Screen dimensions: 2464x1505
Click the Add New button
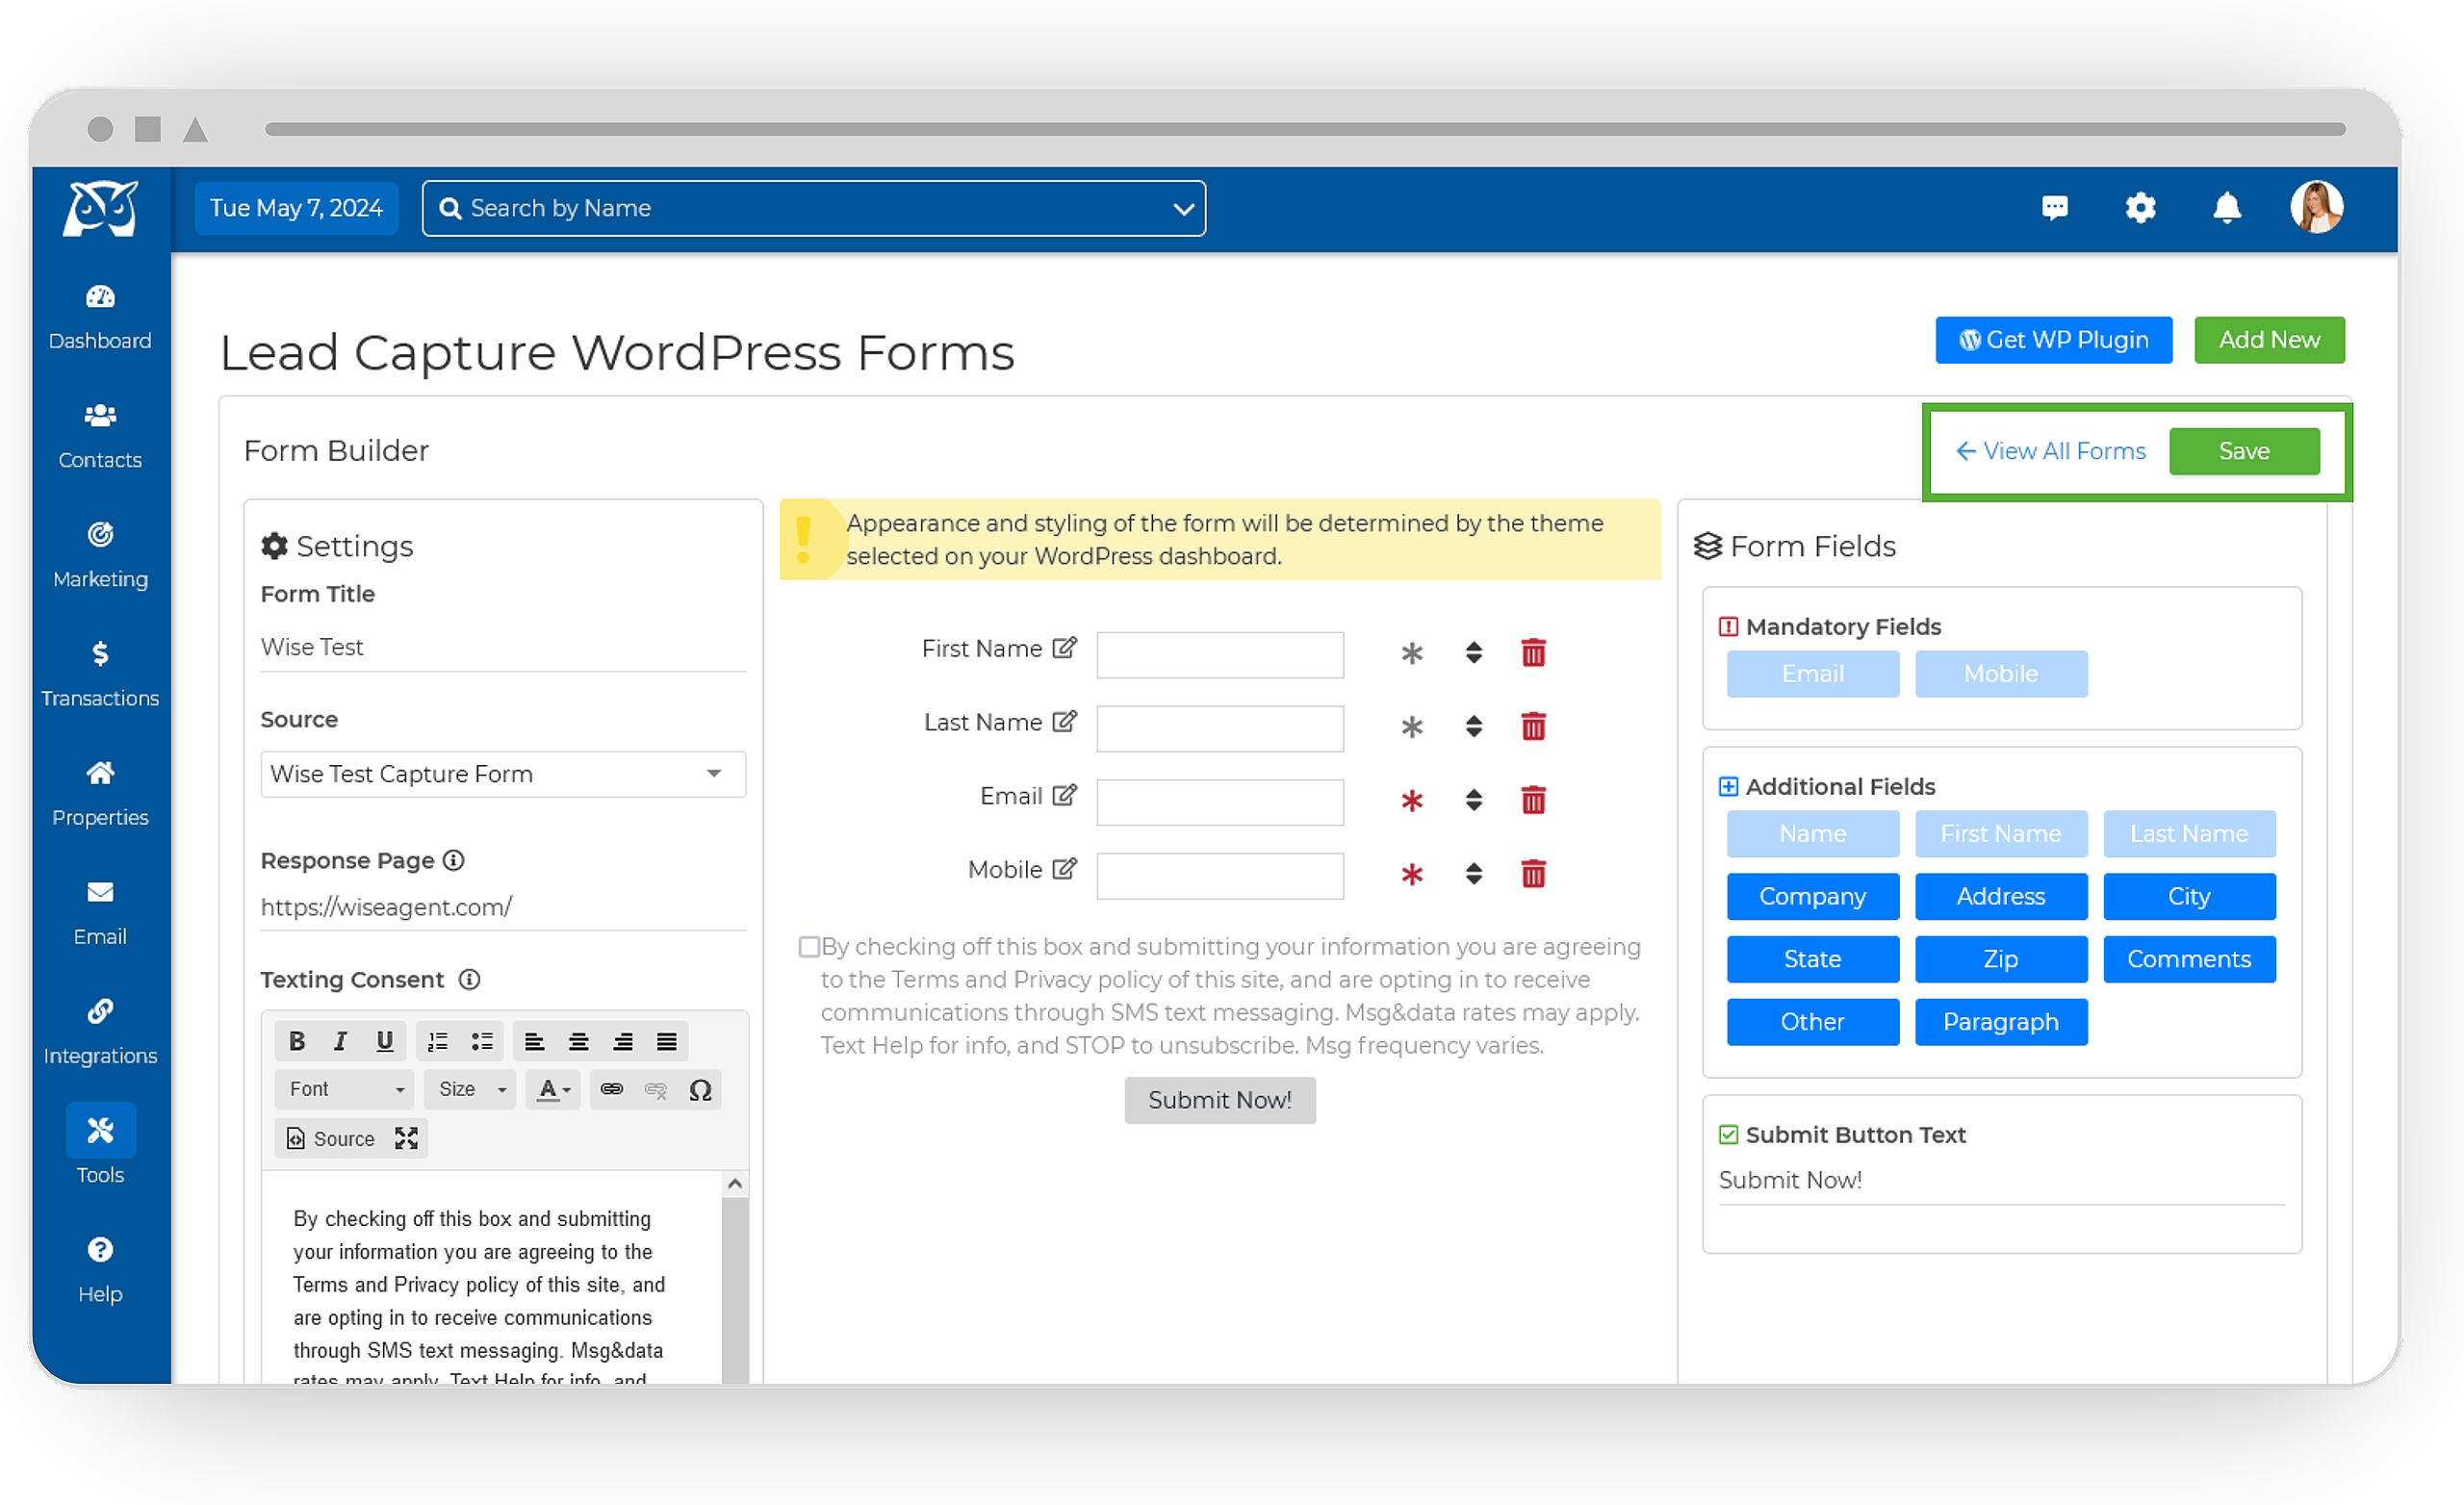(x=2269, y=340)
